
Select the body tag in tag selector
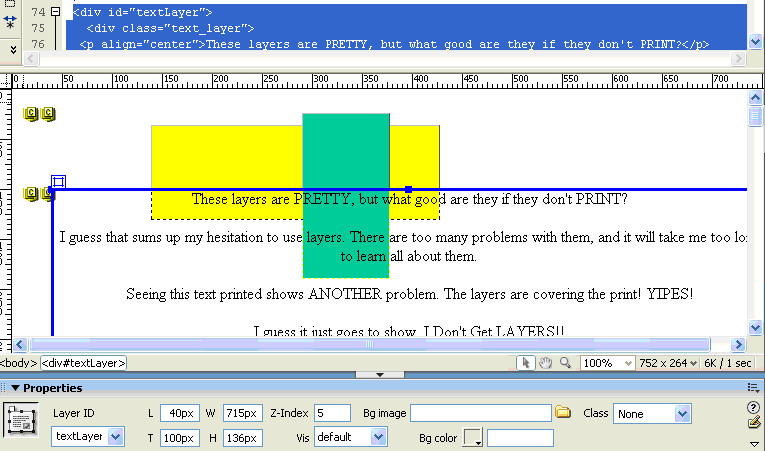[18, 363]
